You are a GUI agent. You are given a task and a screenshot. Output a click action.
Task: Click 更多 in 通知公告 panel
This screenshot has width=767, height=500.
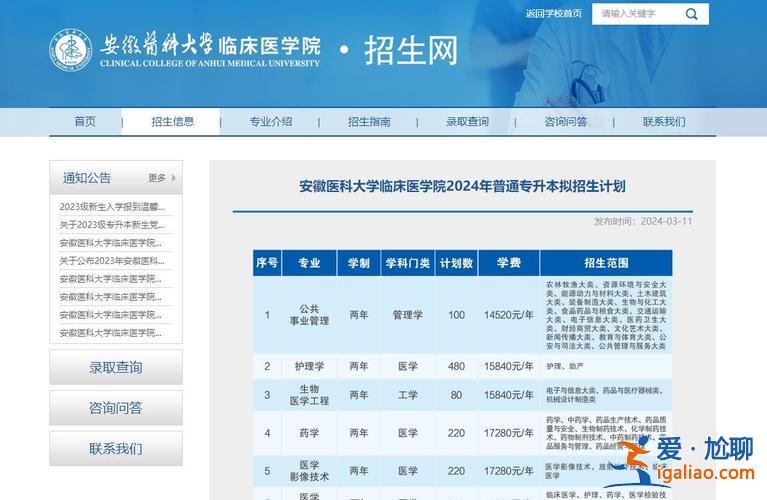(157, 178)
